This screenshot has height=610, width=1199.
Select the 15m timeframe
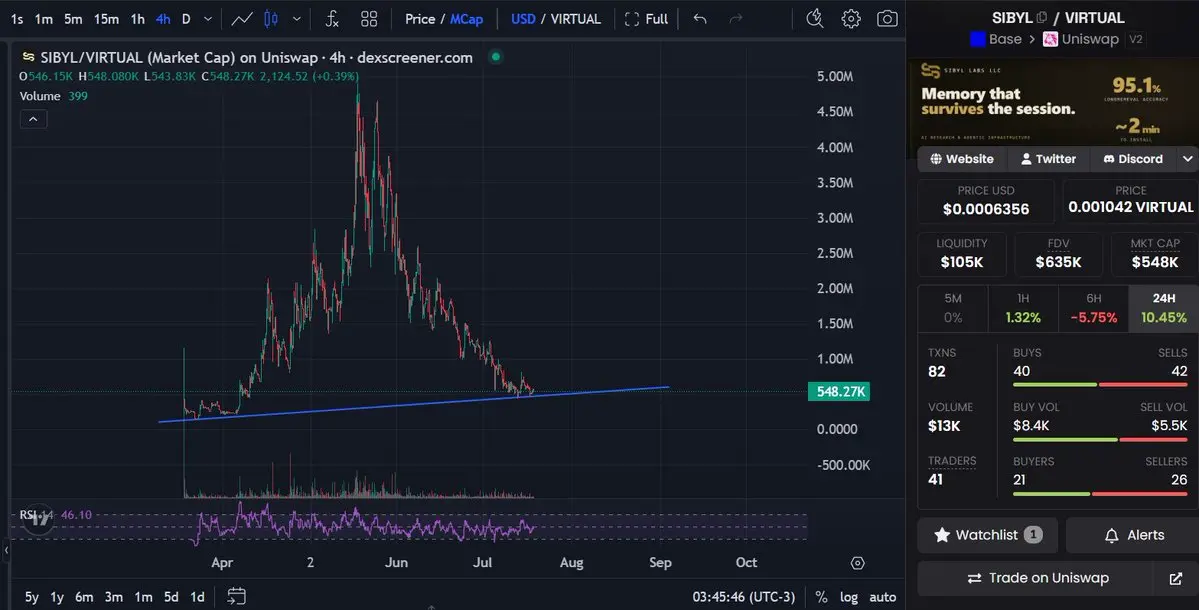pos(106,19)
